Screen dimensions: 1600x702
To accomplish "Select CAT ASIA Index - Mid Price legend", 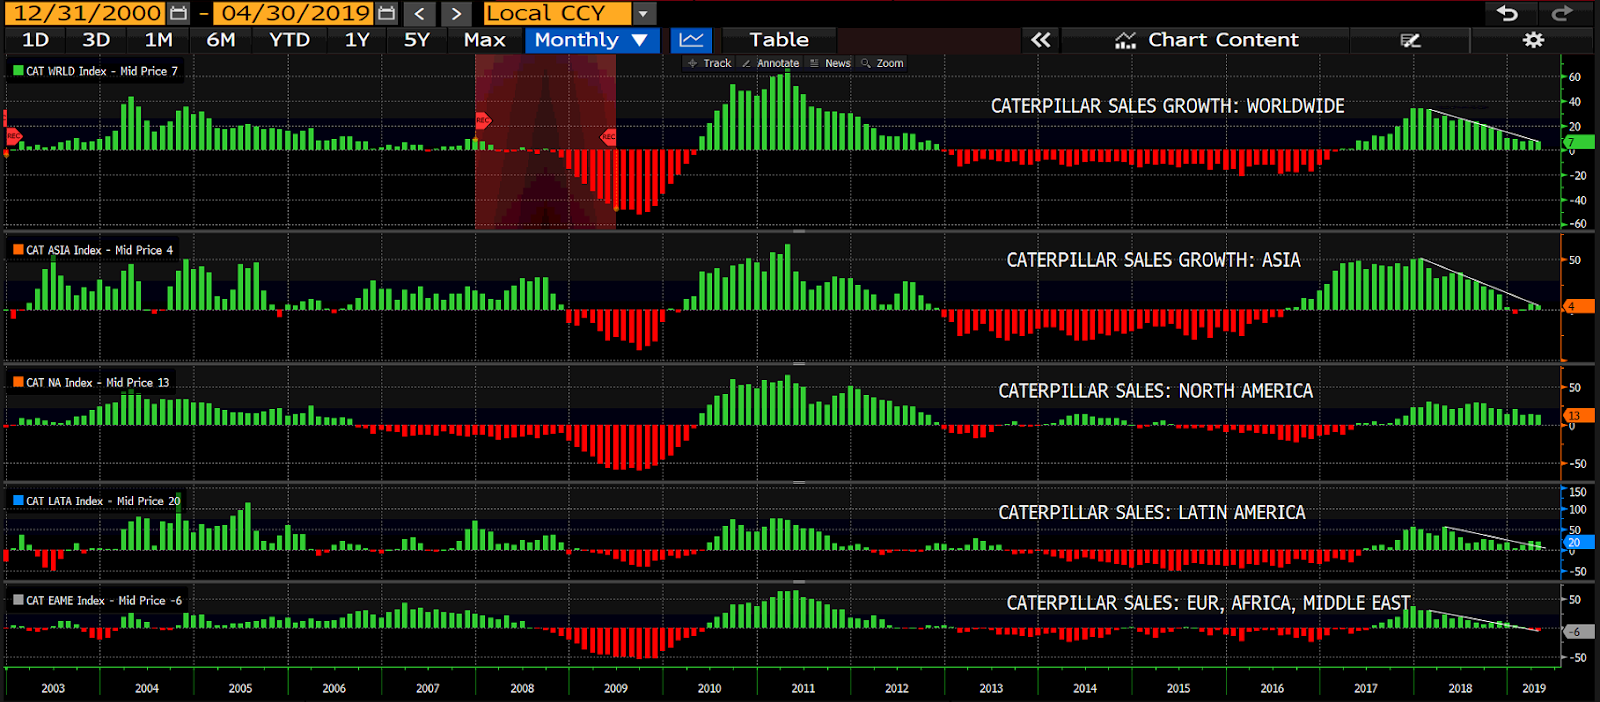I will (x=99, y=250).
